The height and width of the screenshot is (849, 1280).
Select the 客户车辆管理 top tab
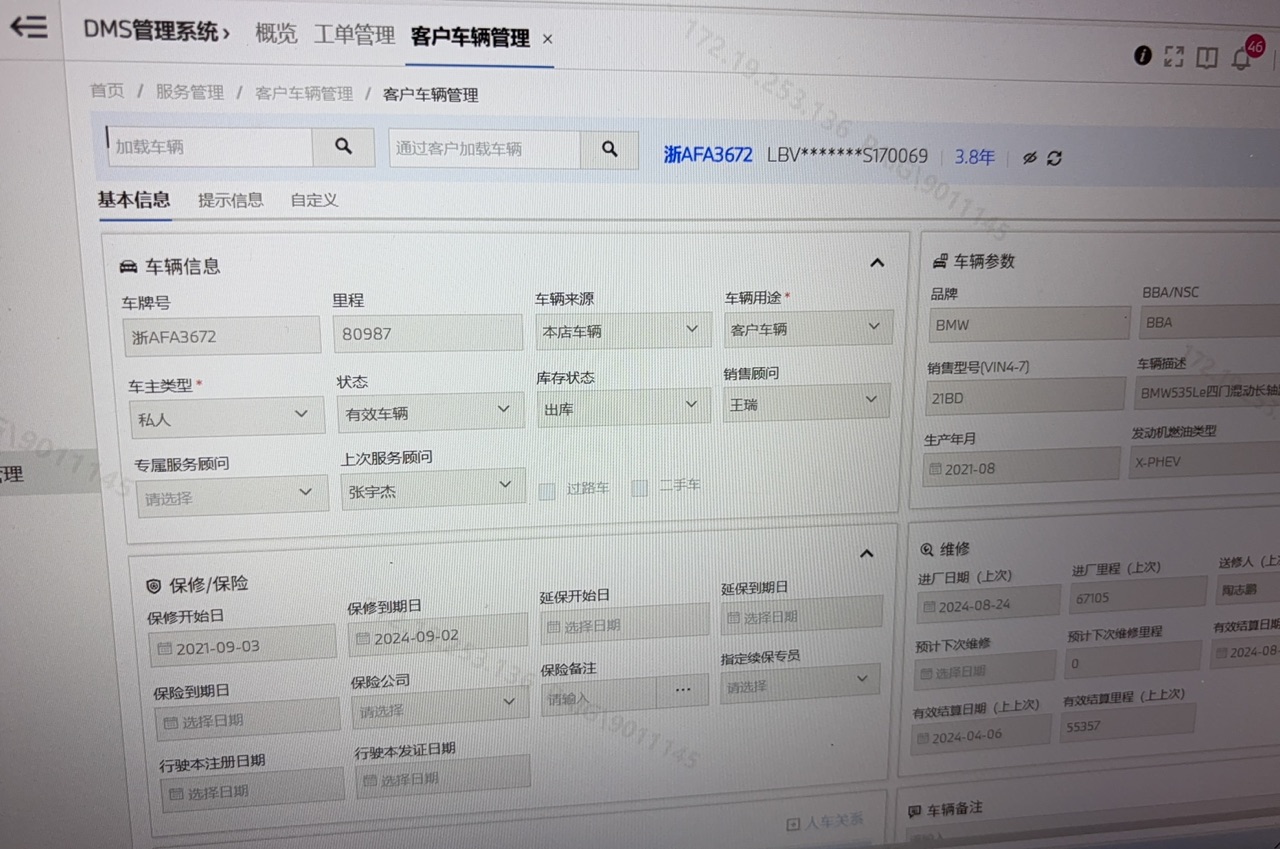click(x=470, y=38)
